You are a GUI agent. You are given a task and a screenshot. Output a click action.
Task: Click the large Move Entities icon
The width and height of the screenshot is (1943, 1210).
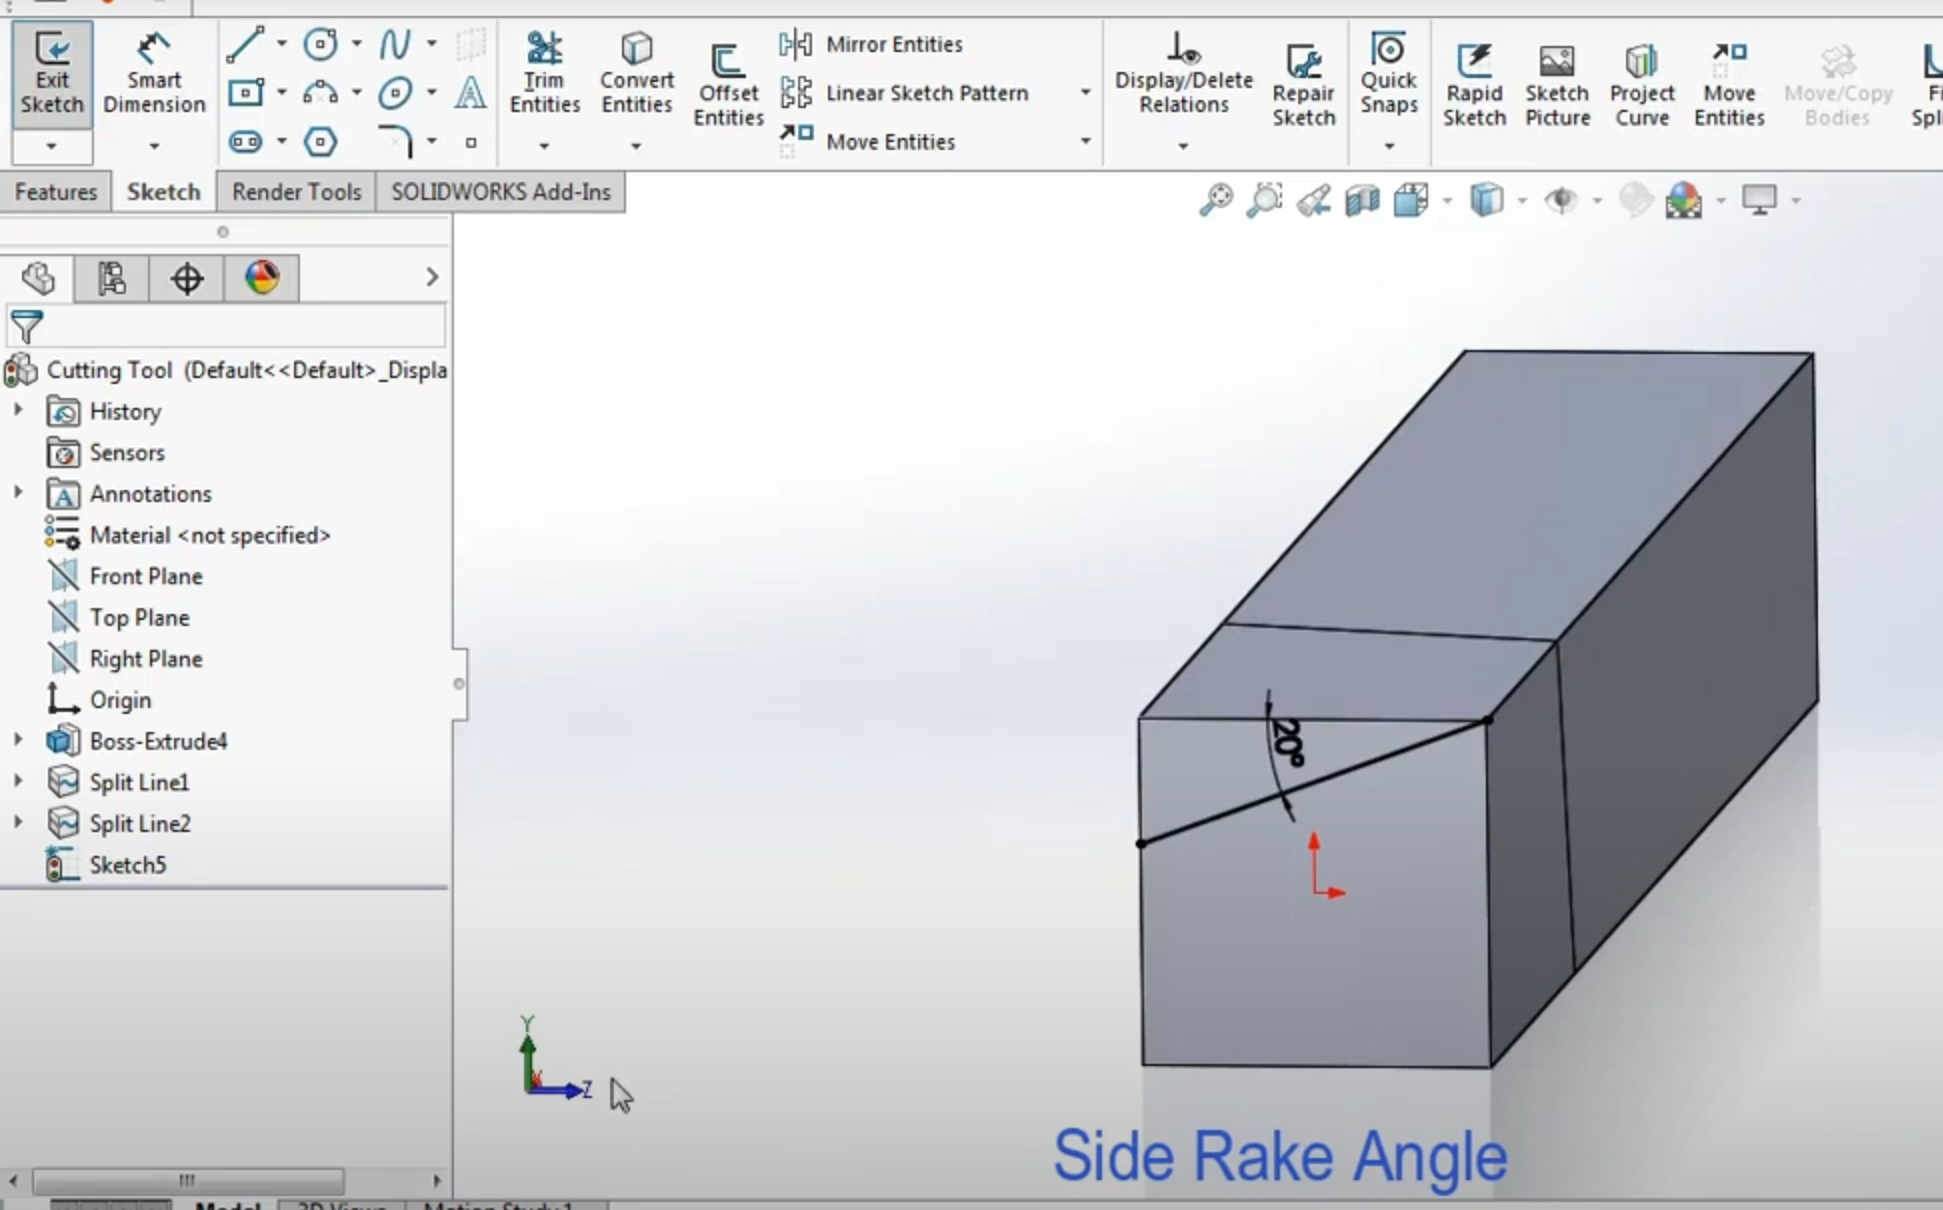click(x=1729, y=85)
